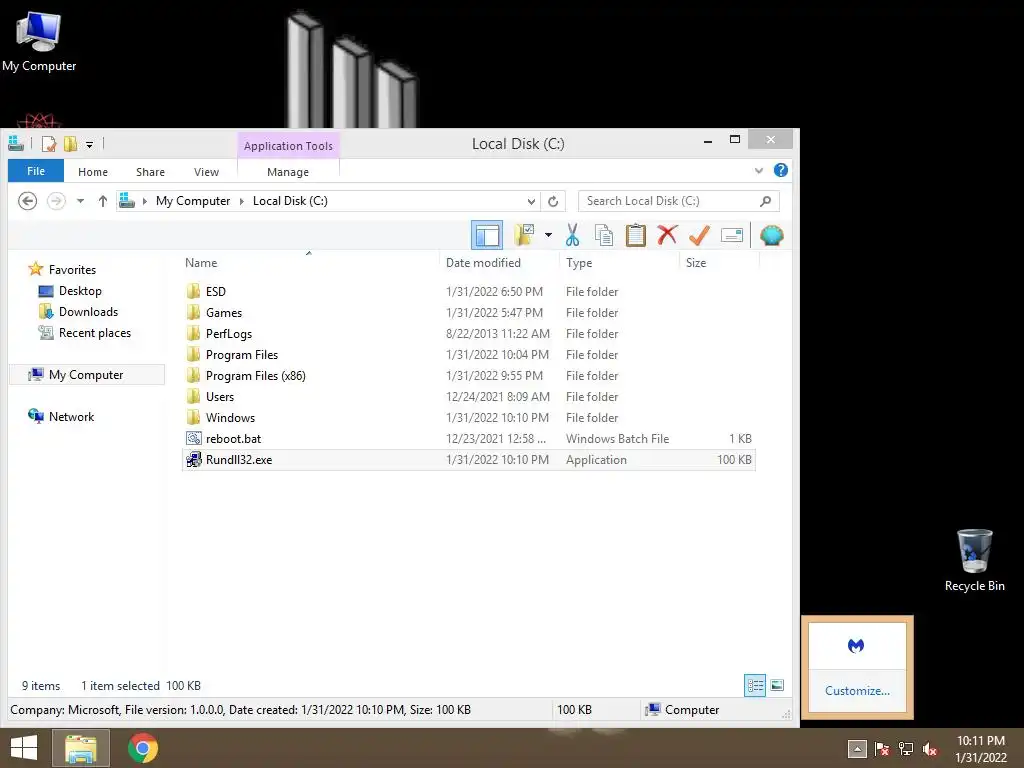The height and width of the screenshot is (768, 1024).
Task: Click the New Folder icon in title bar
Action: tap(70, 144)
